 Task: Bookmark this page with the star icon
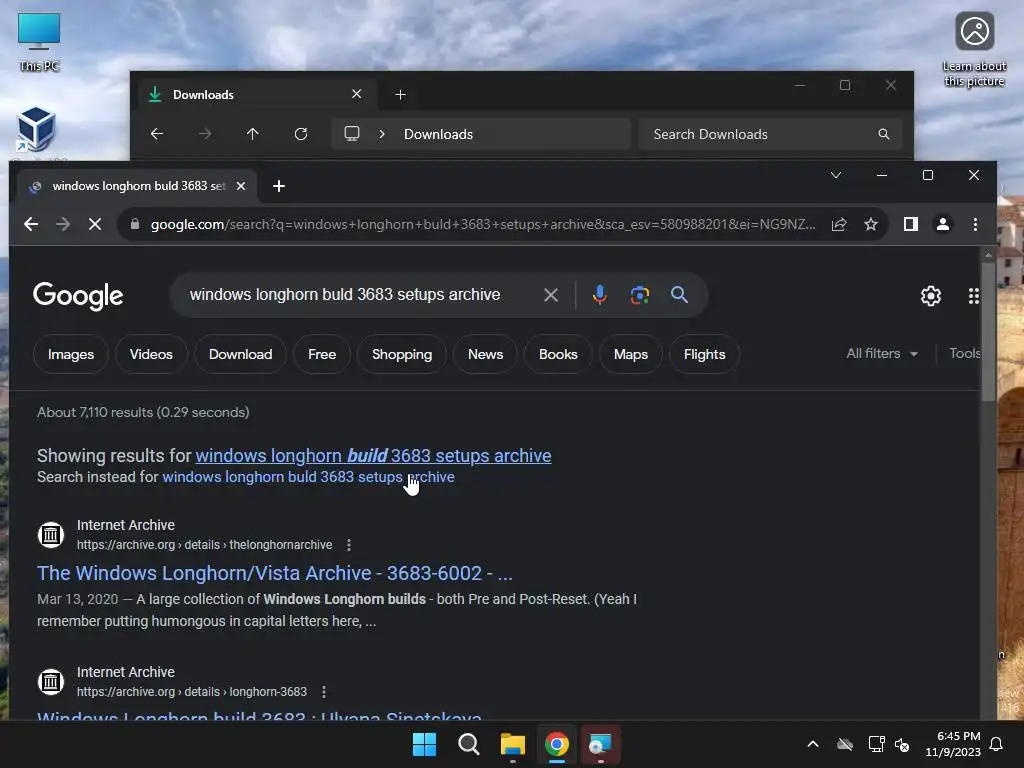(x=871, y=225)
